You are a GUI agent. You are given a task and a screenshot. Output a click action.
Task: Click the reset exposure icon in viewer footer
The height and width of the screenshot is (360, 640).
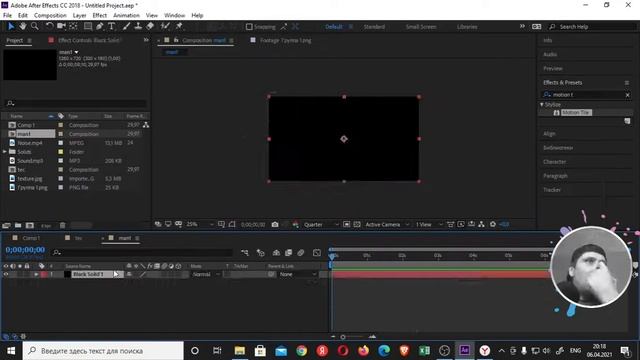493,224
